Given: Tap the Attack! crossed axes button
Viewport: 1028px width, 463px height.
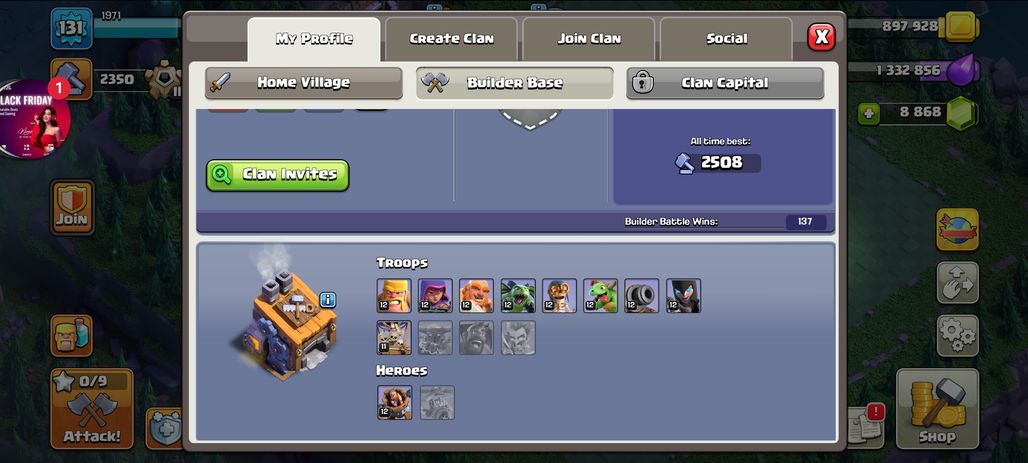Looking at the screenshot, I should point(92,409).
